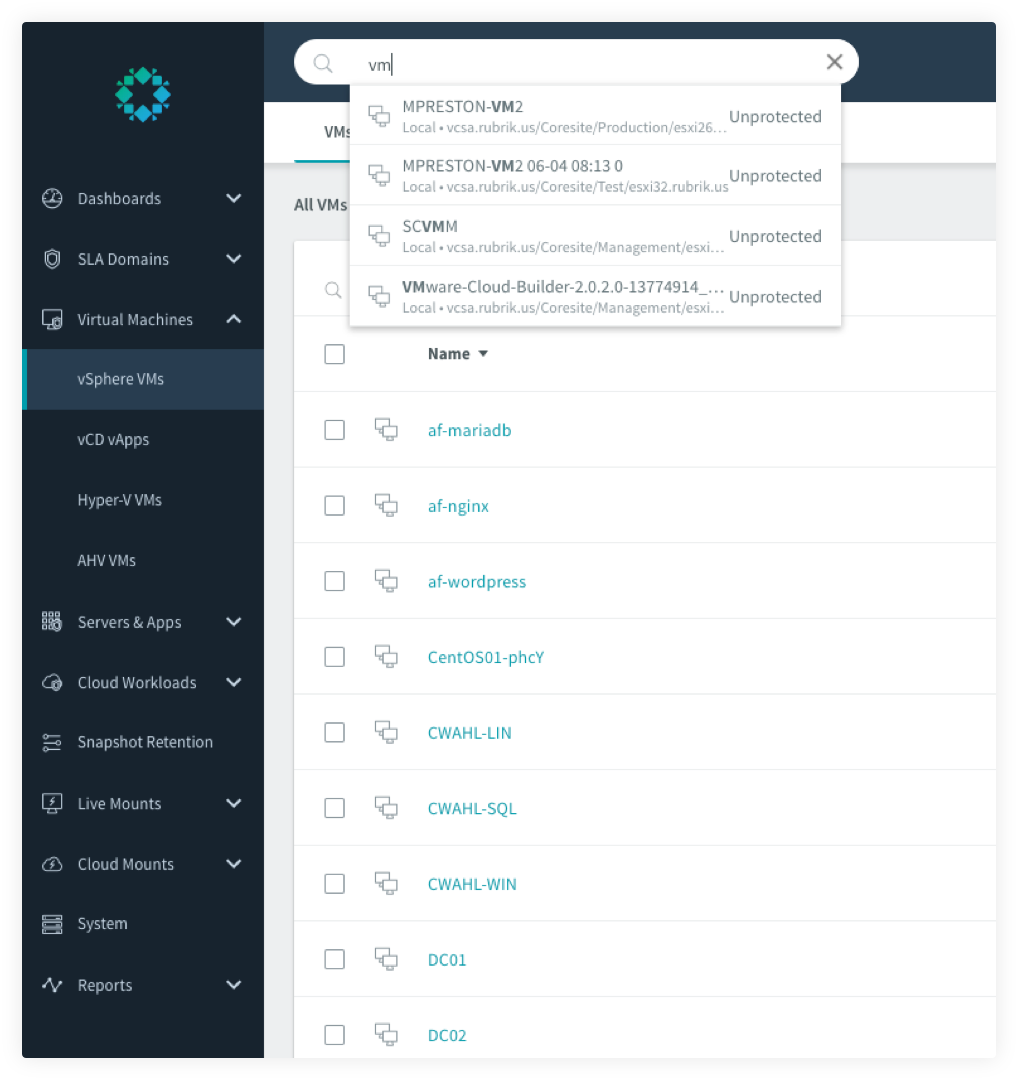Click the VM icon next to DC01
Image resolution: width=1018 pixels, height=1080 pixels.
pyautogui.click(x=386, y=959)
